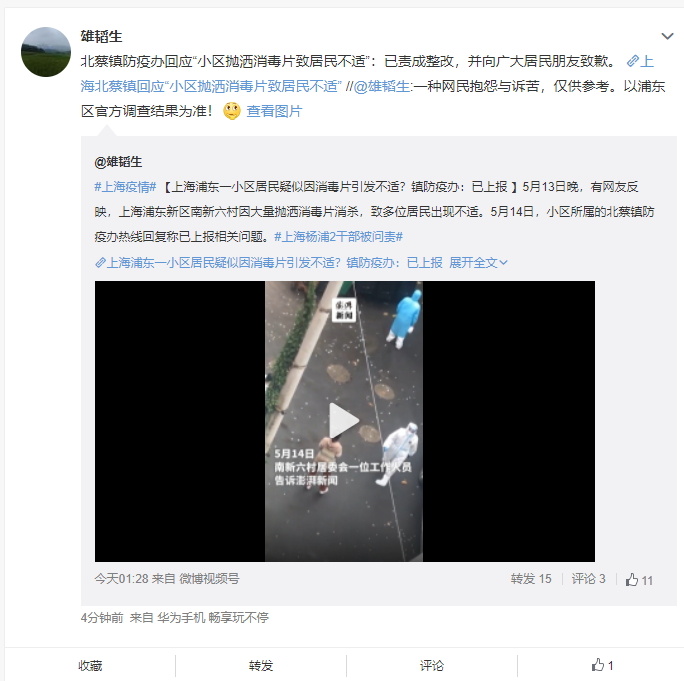684x681 pixels.
Task: Click the thinking emoji in the post
Action: [x=232, y=111]
